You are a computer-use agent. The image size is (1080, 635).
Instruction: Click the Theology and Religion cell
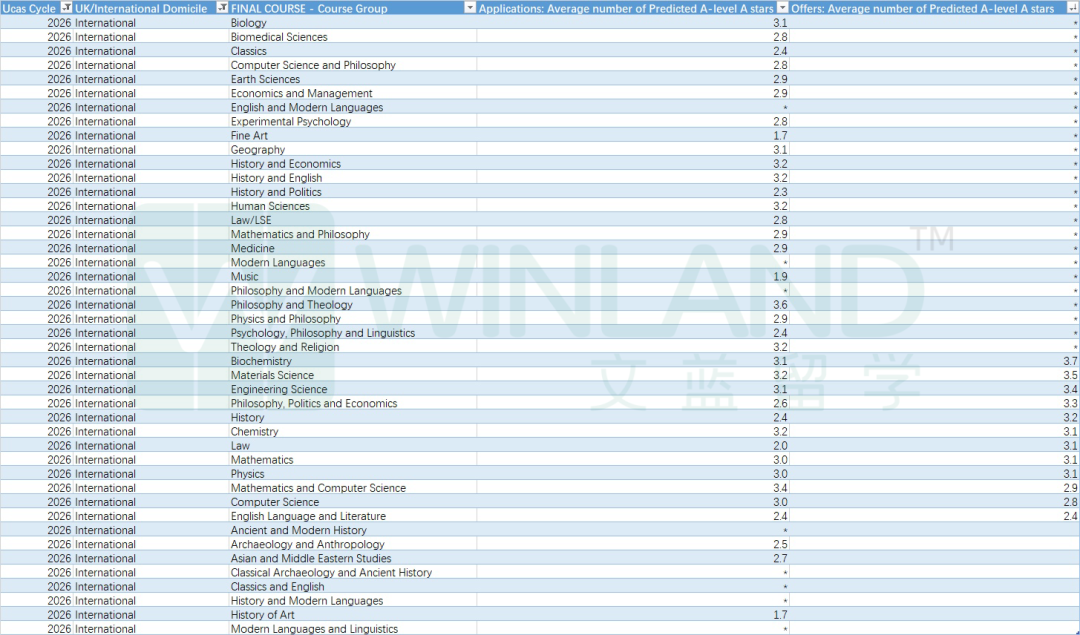(353, 347)
